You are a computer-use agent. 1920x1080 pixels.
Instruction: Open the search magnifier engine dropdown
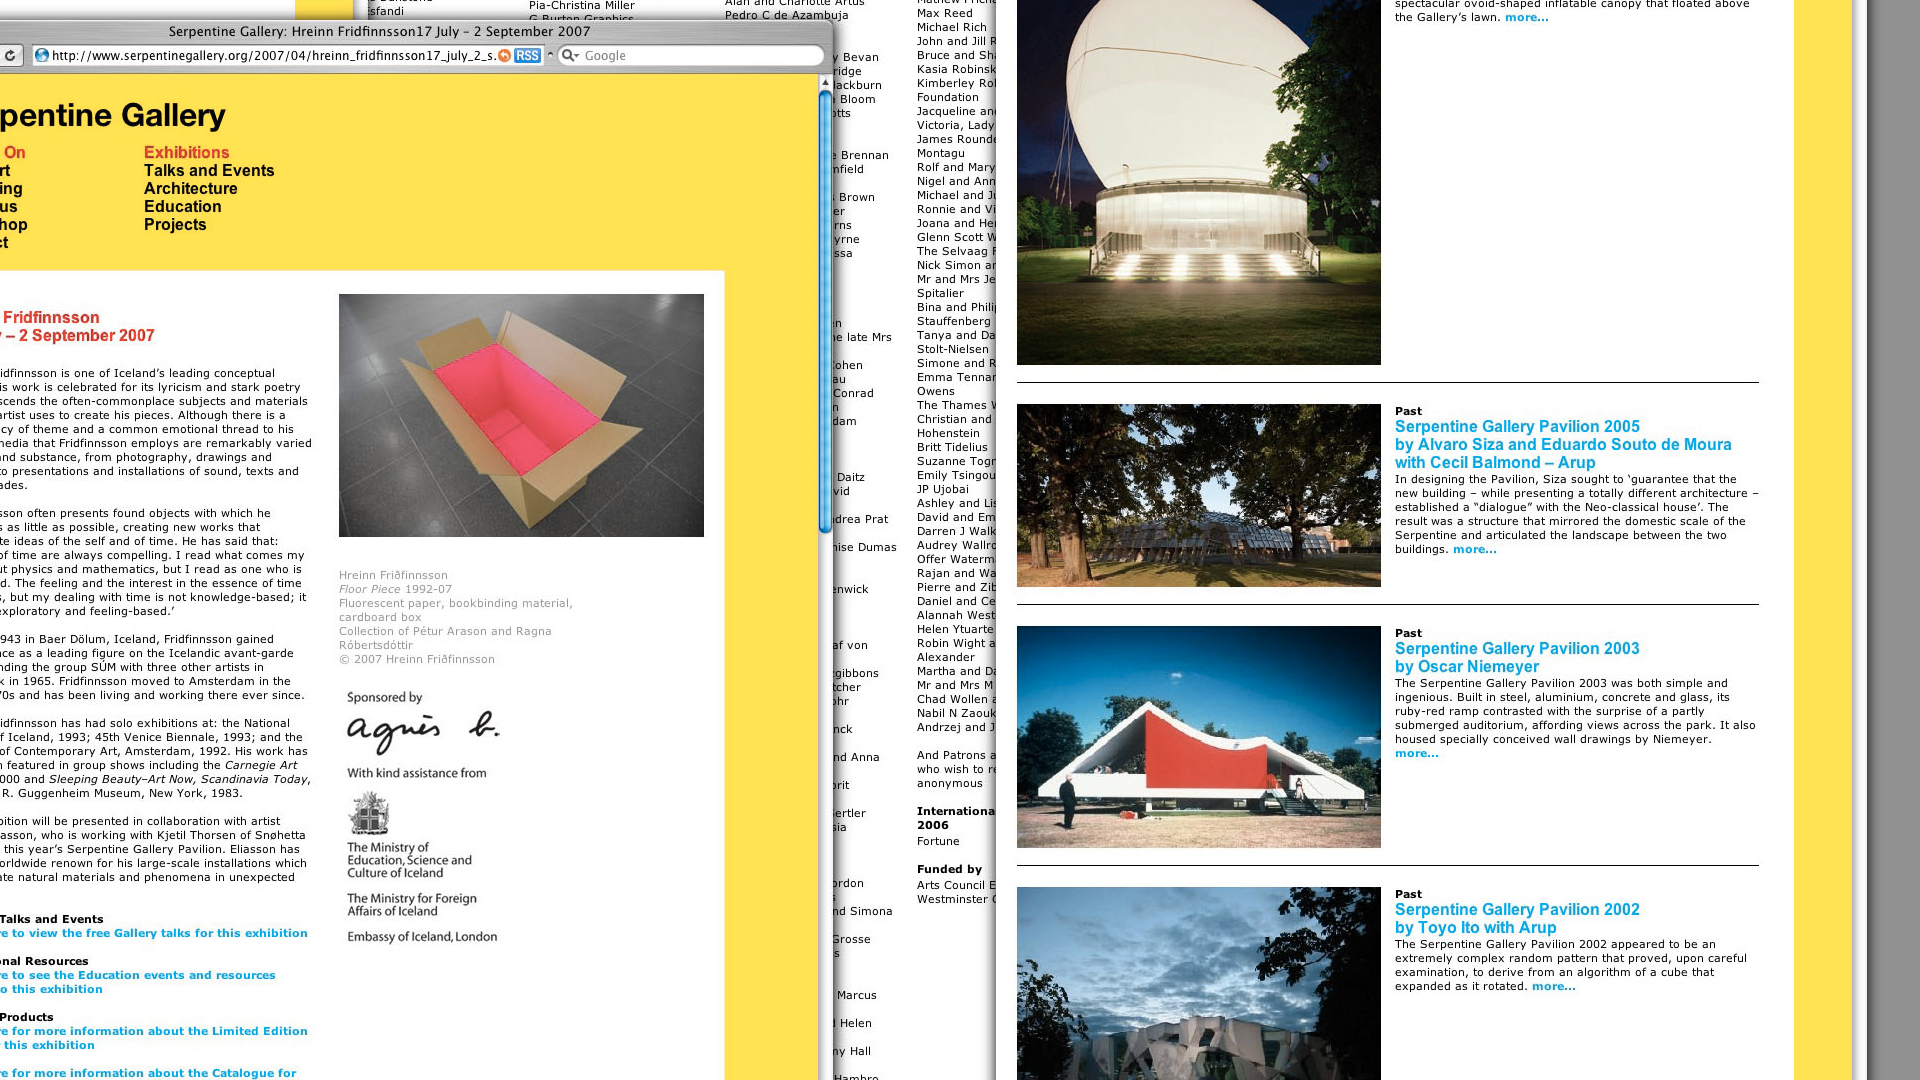pos(570,56)
